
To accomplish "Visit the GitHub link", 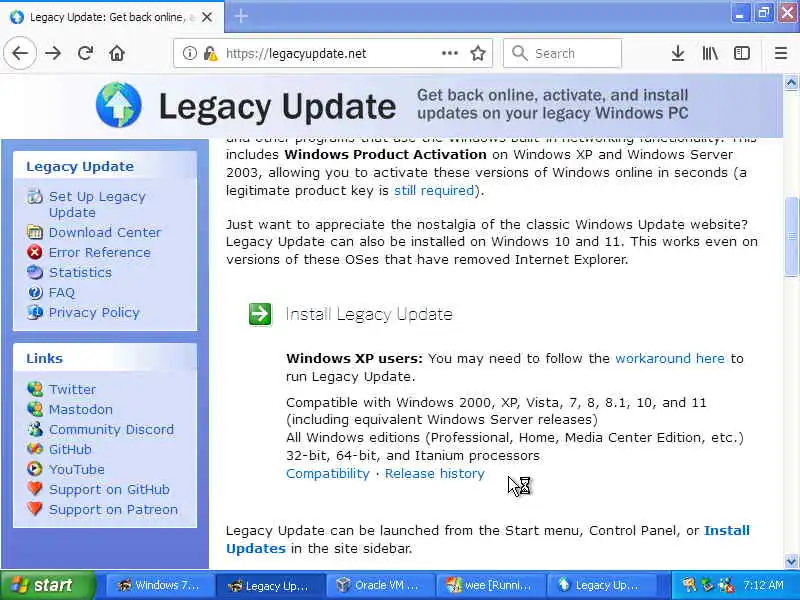I will 70,449.
